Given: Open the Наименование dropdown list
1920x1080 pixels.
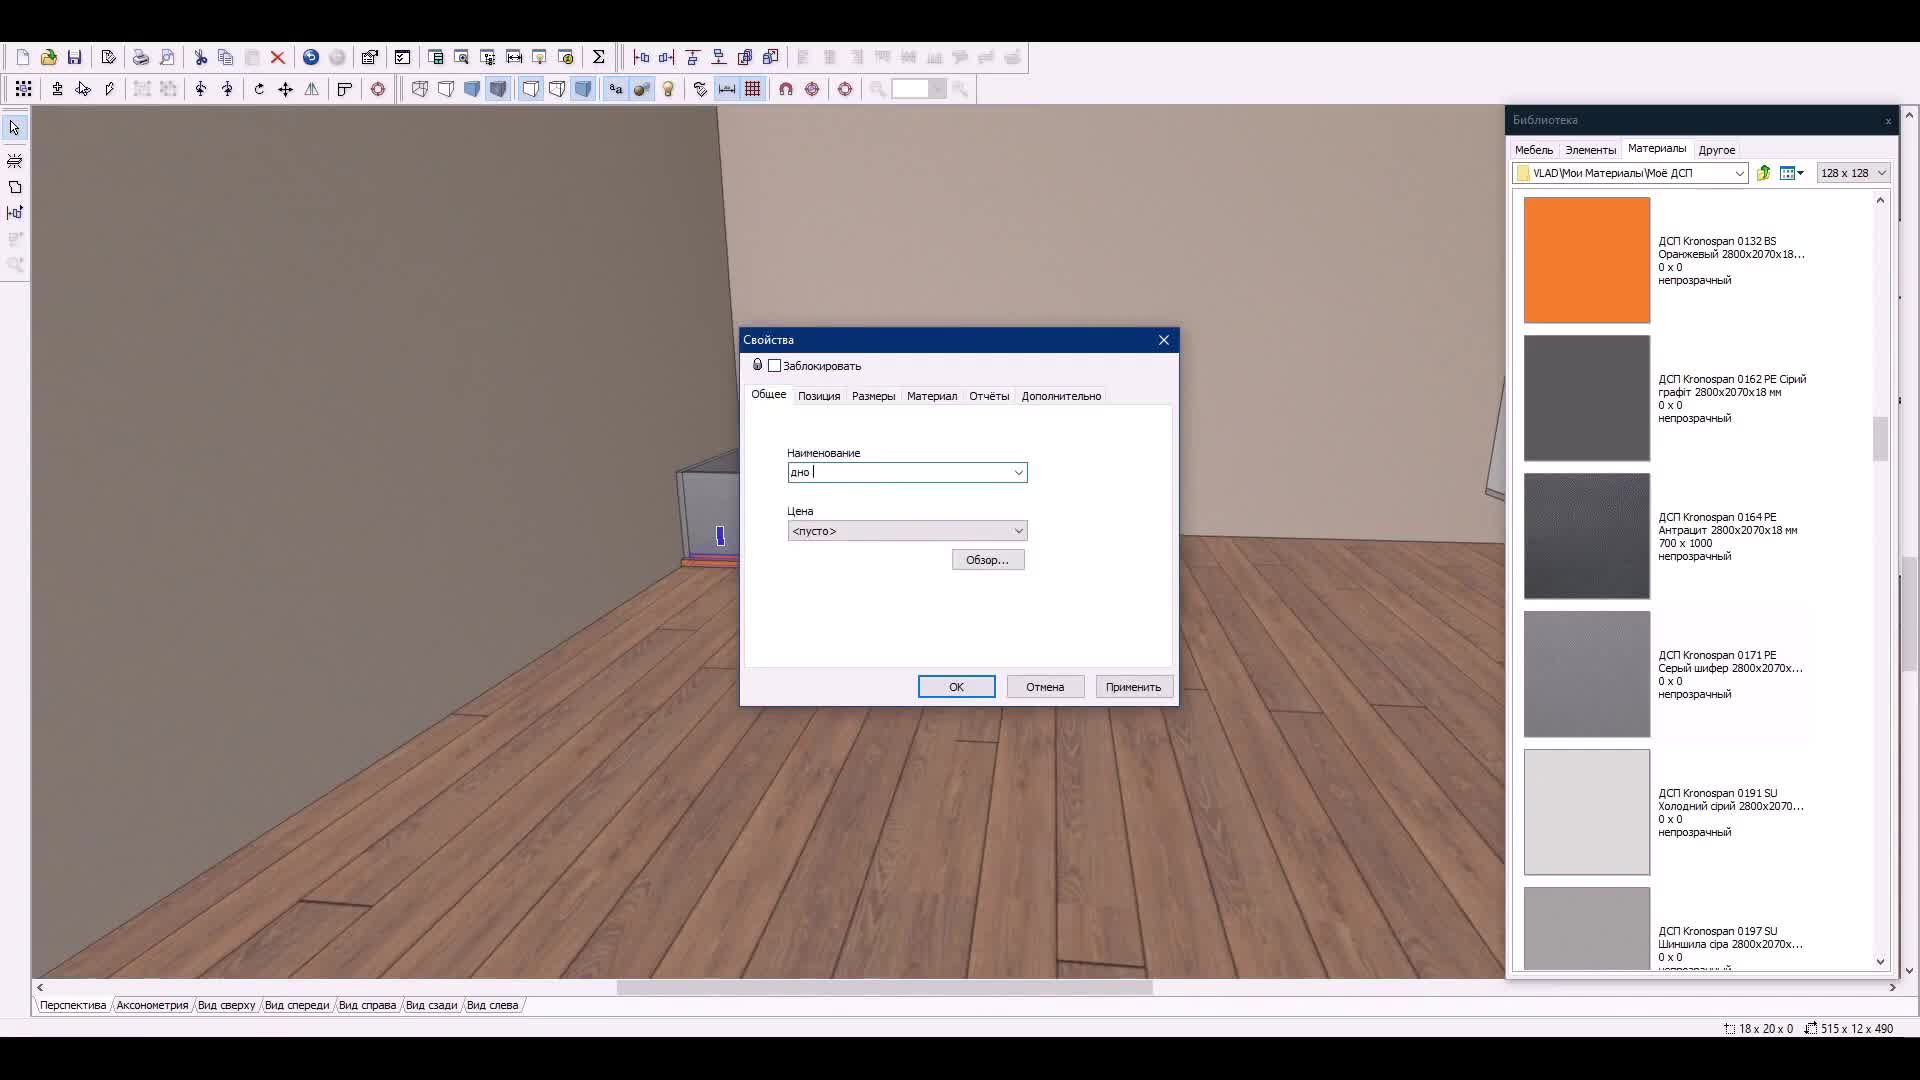Looking at the screenshot, I should click(x=1018, y=473).
